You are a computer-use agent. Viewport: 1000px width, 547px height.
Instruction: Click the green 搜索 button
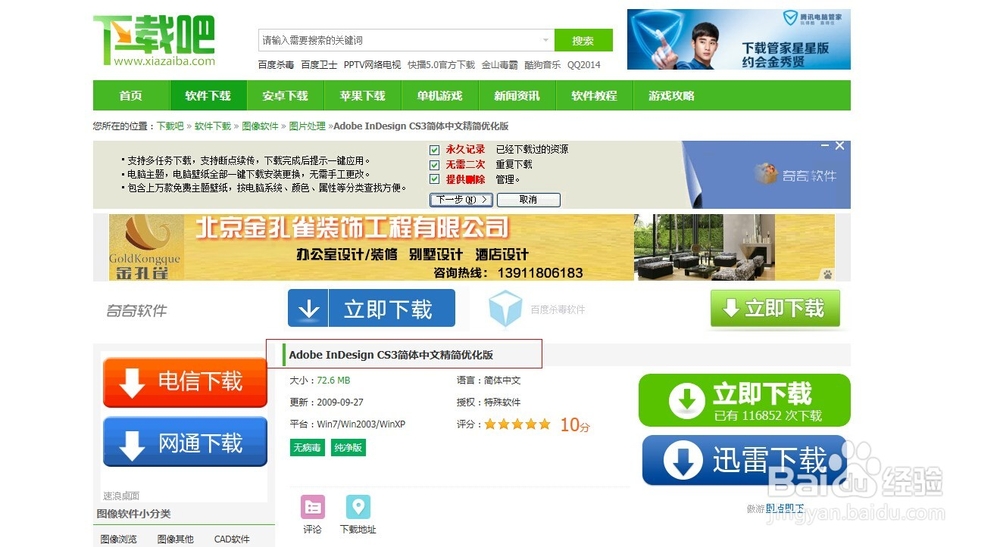[x=583, y=40]
